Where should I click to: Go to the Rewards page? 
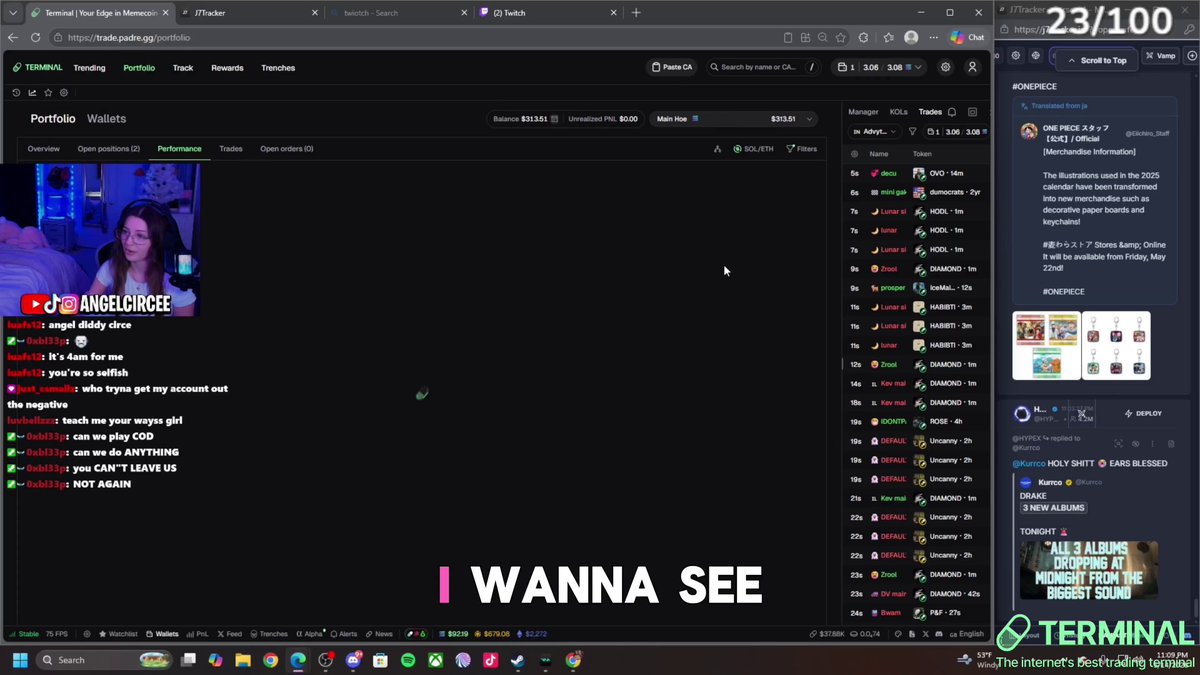(227, 68)
